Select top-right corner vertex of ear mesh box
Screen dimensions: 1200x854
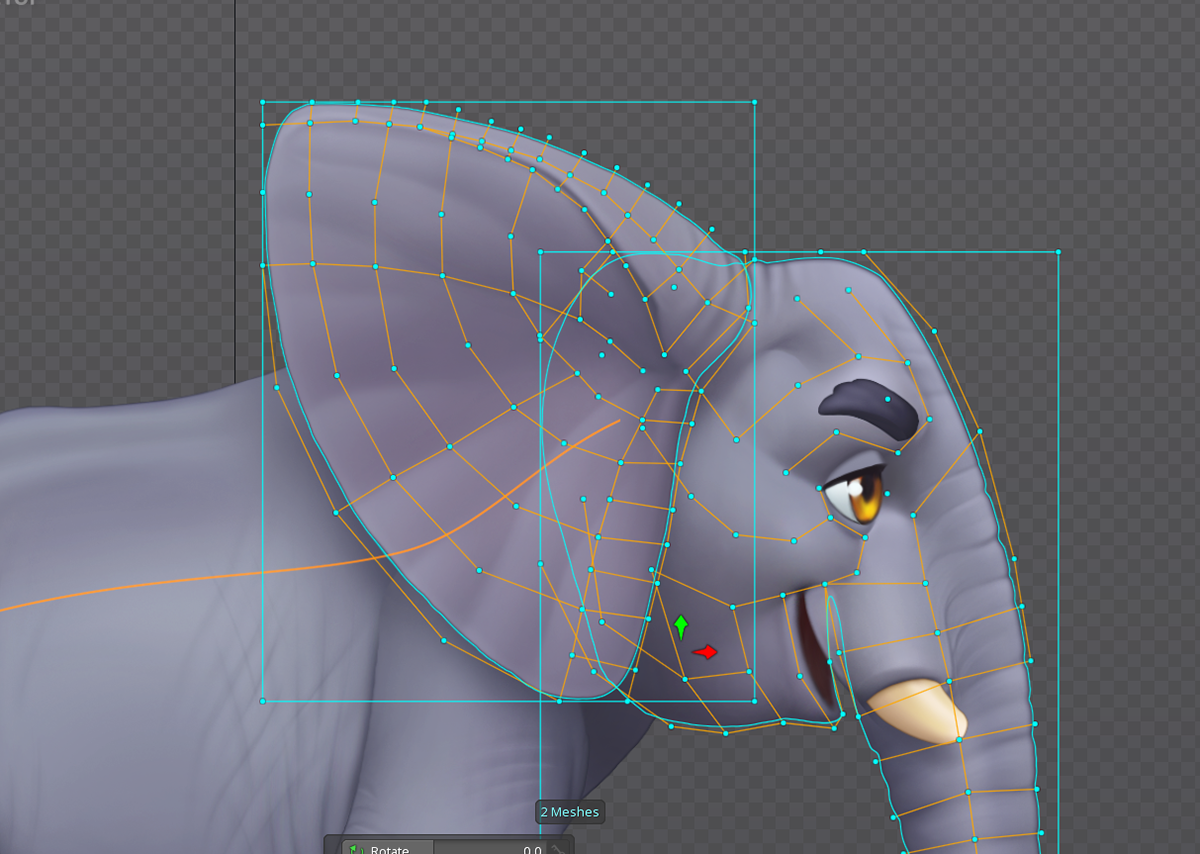pyautogui.click(x=754, y=102)
